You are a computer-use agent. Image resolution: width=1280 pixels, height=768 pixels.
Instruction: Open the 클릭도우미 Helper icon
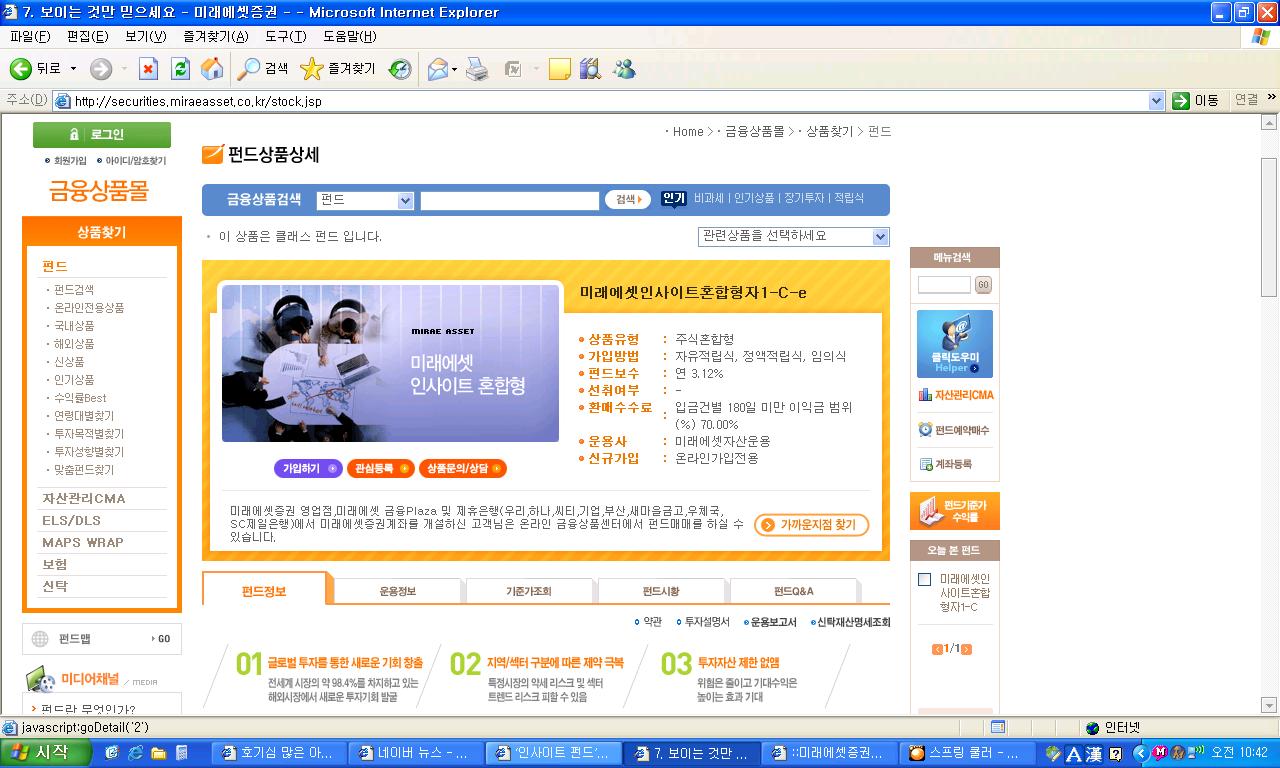pos(955,343)
